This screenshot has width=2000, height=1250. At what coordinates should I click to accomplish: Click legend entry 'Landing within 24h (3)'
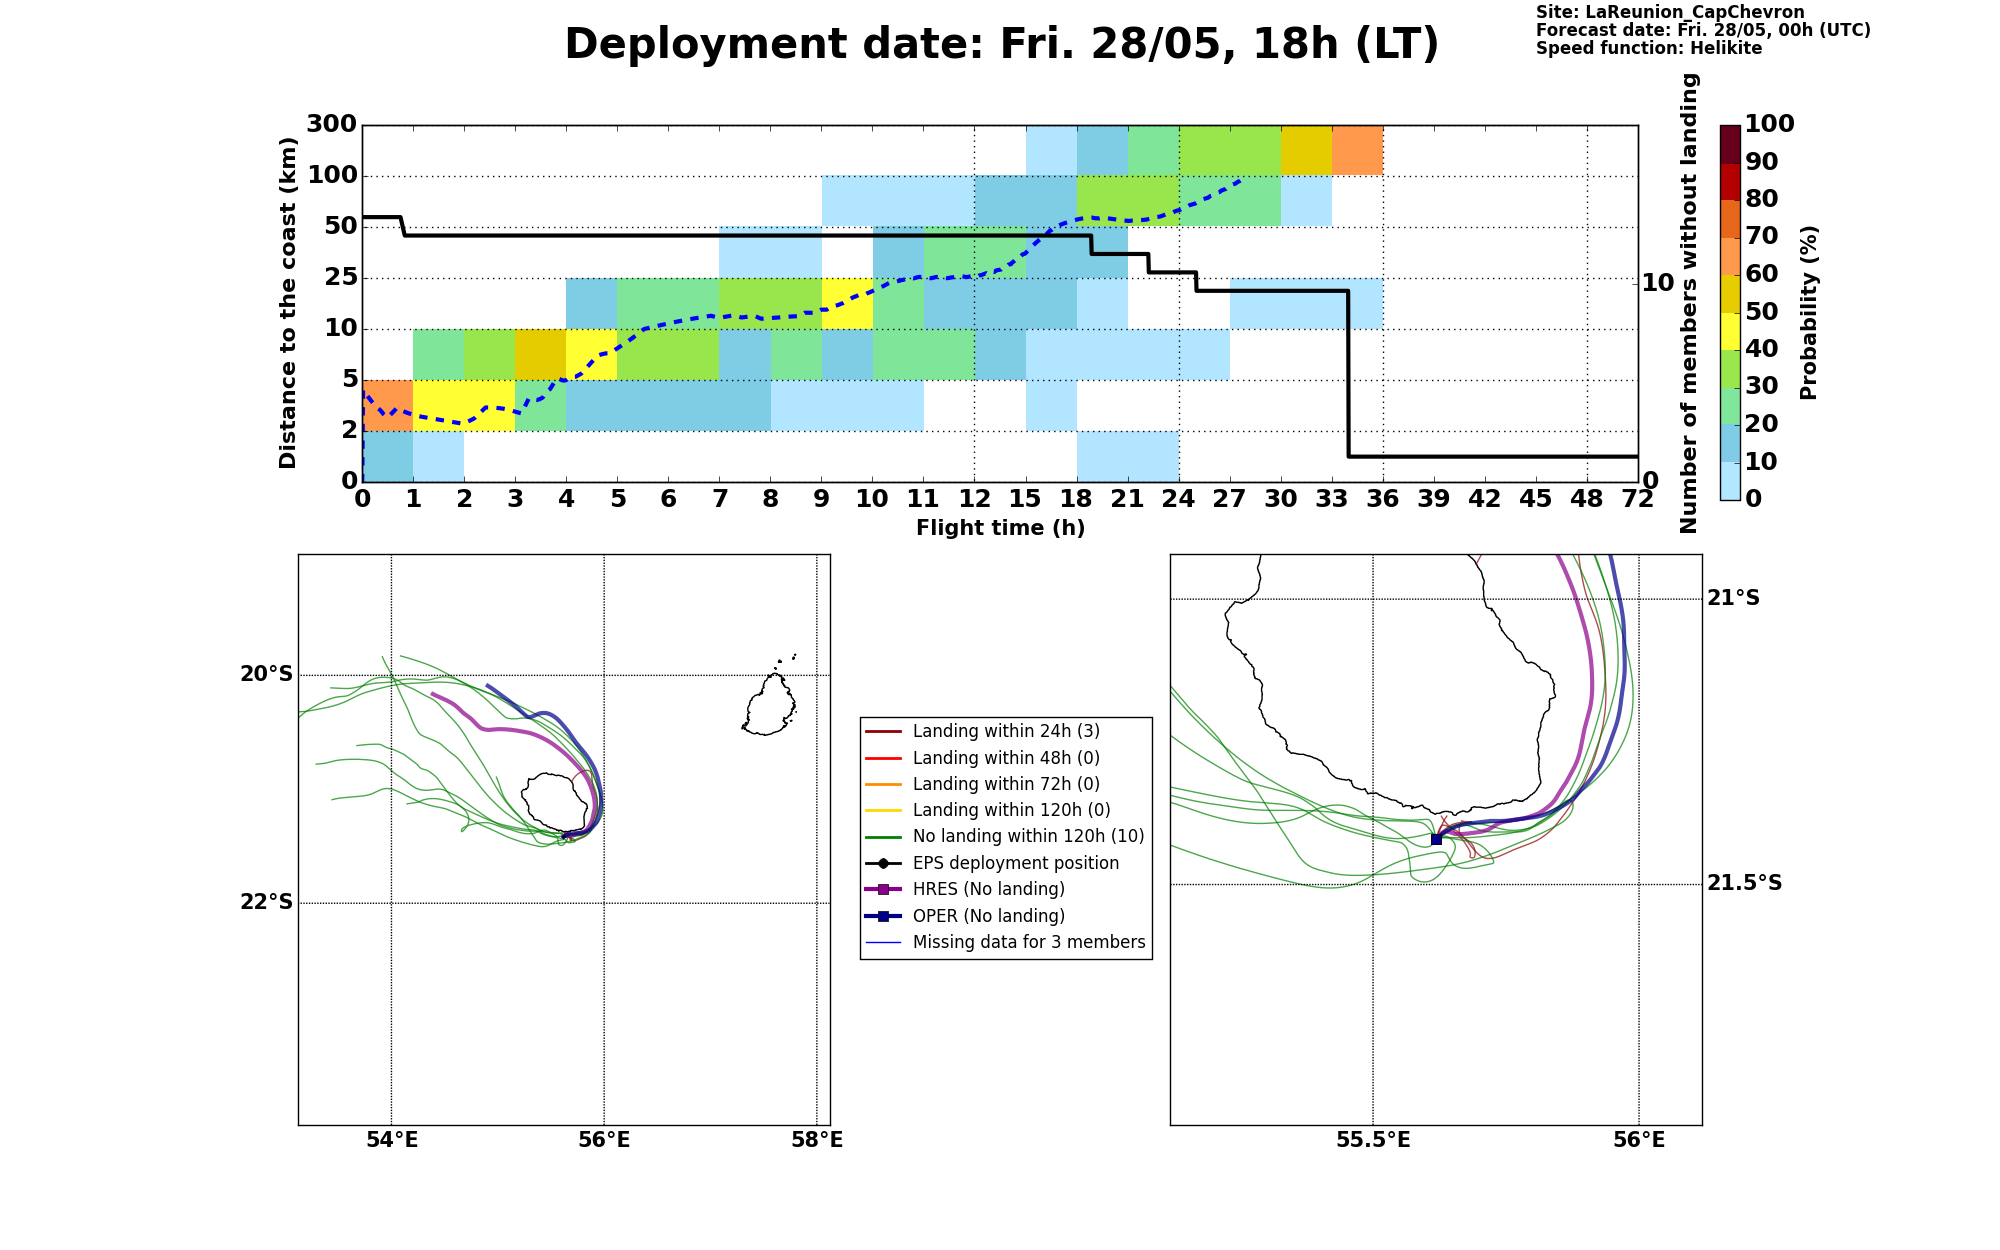pos(1006,731)
